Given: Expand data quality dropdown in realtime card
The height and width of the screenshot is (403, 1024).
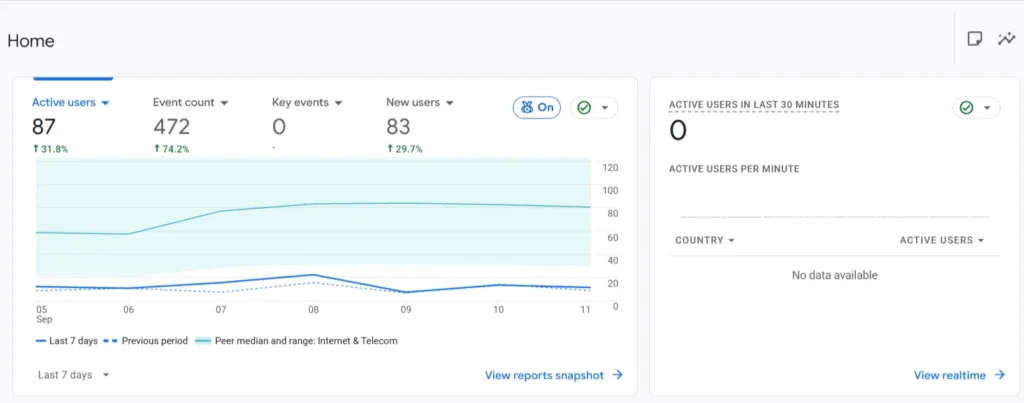Looking at the screenshot, I should pyautogui.click(x=987, y=108).
